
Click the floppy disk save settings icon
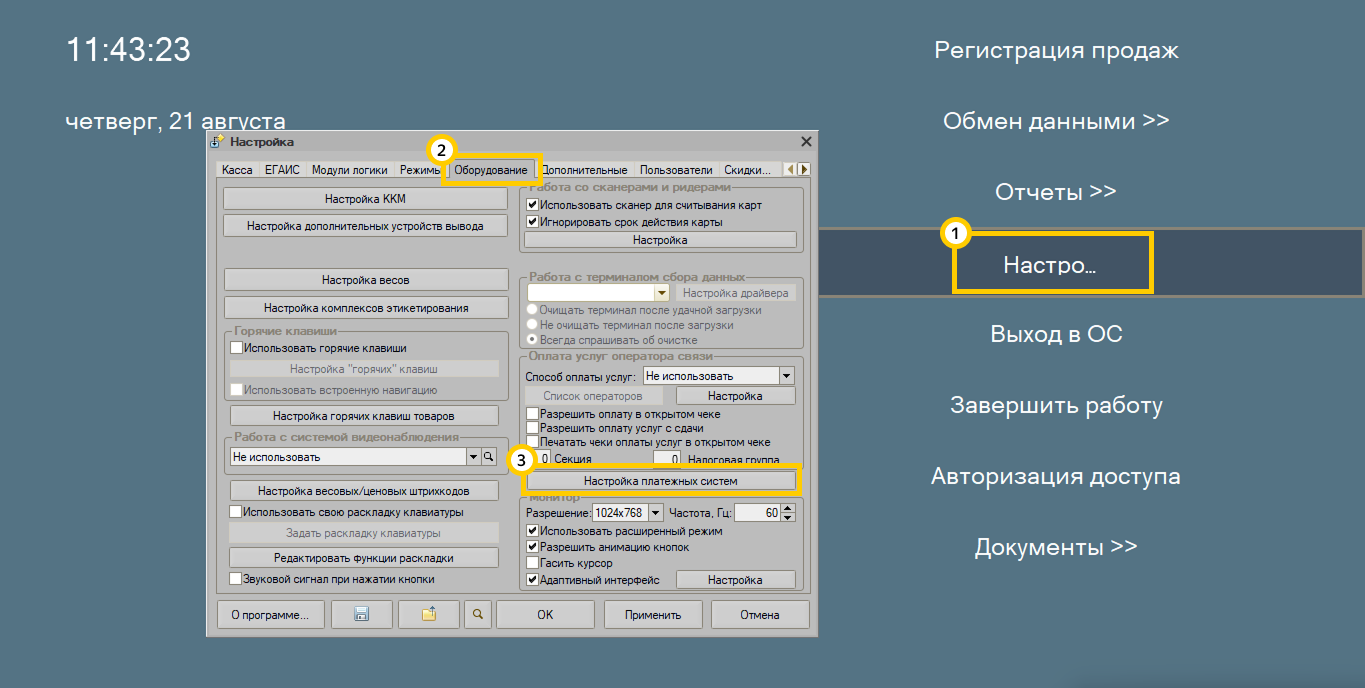tap(361, 615)
